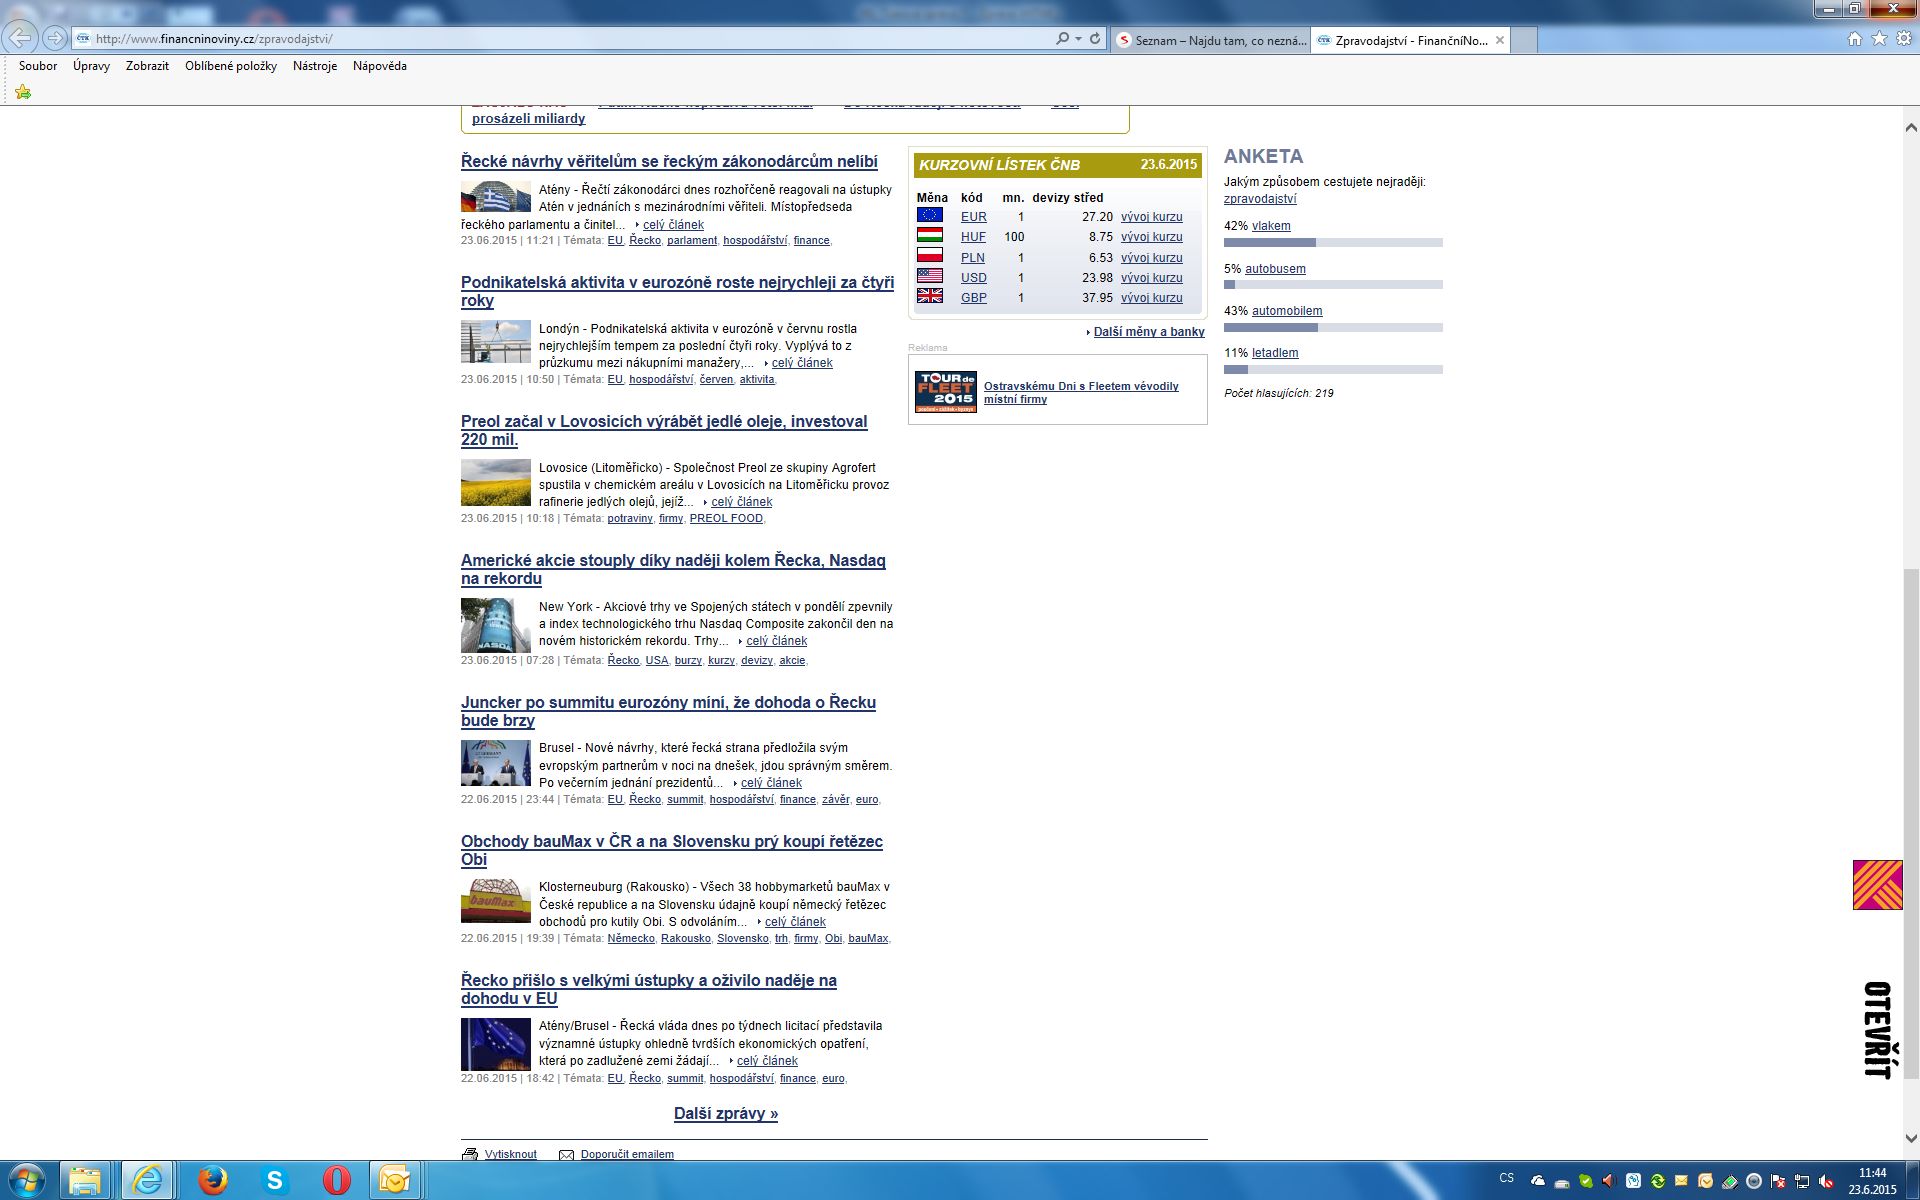This screenshot has height=1200, width=1920.
Task: Open the Nástroje menu
Action: pos(315,66)
